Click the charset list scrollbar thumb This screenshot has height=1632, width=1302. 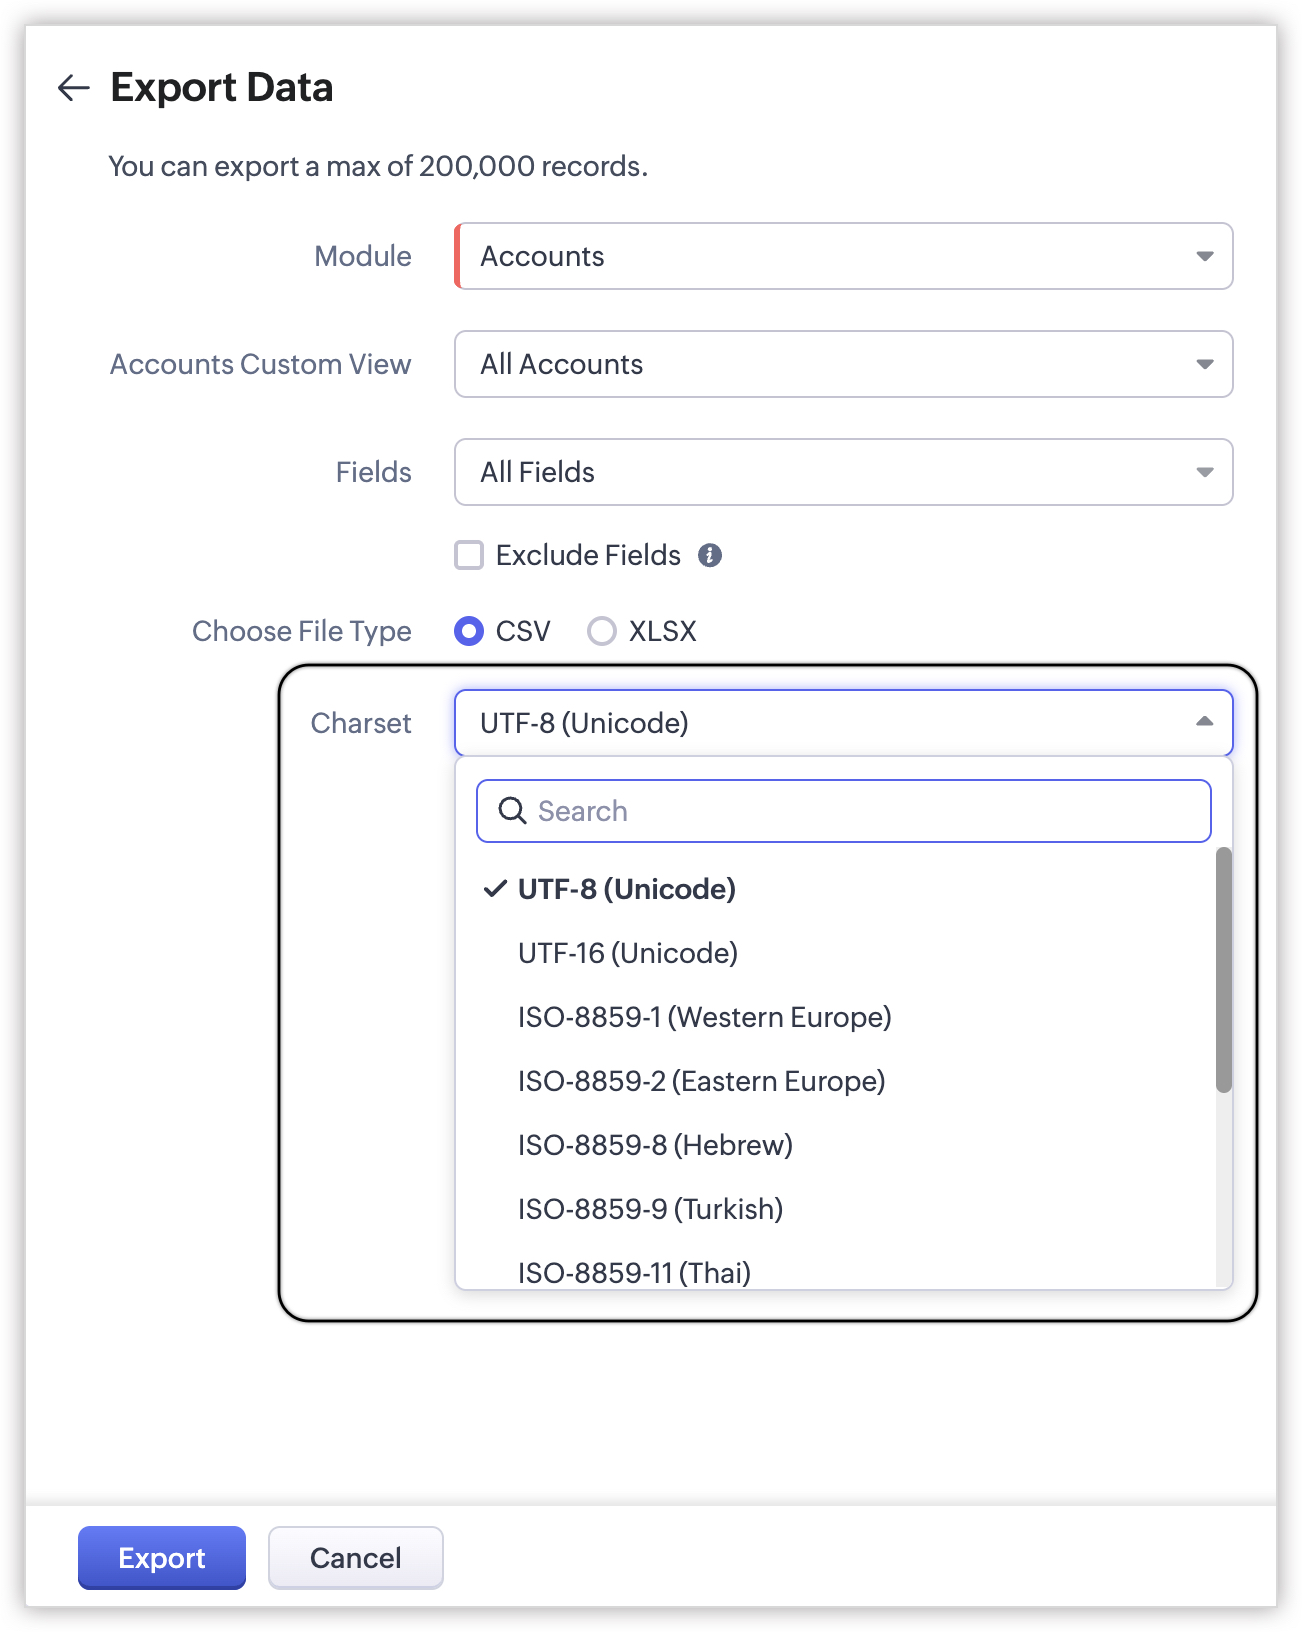pos(1223,970)
